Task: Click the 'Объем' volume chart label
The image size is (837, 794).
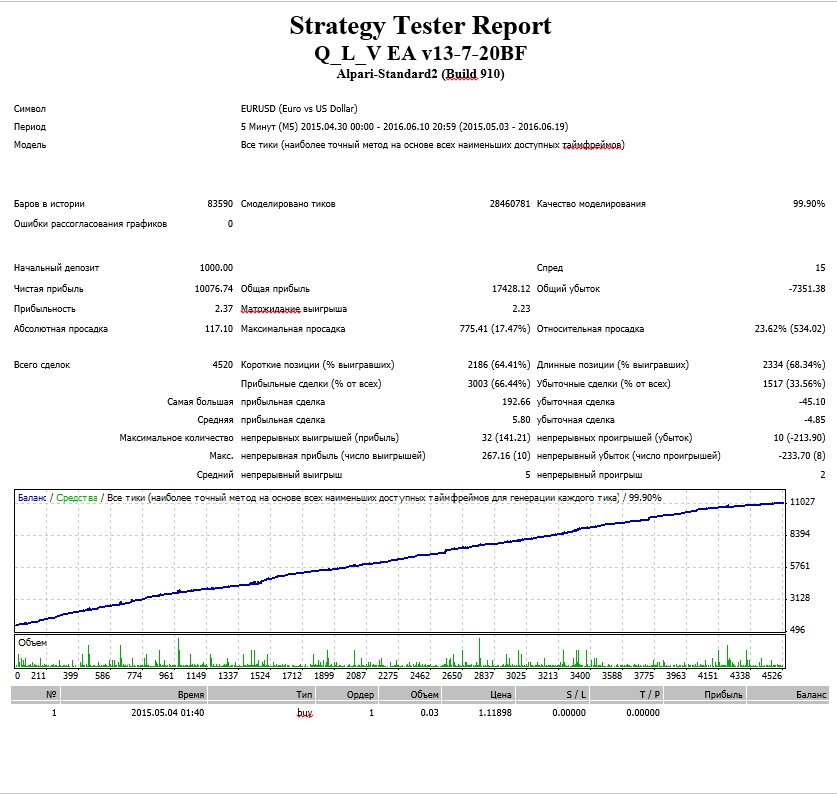Action: coord(33,643)
